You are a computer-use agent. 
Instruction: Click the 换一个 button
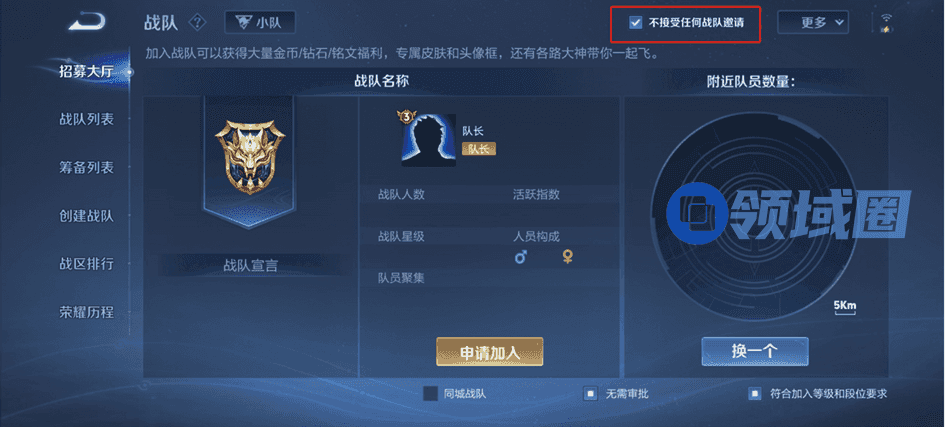point(755,352)
